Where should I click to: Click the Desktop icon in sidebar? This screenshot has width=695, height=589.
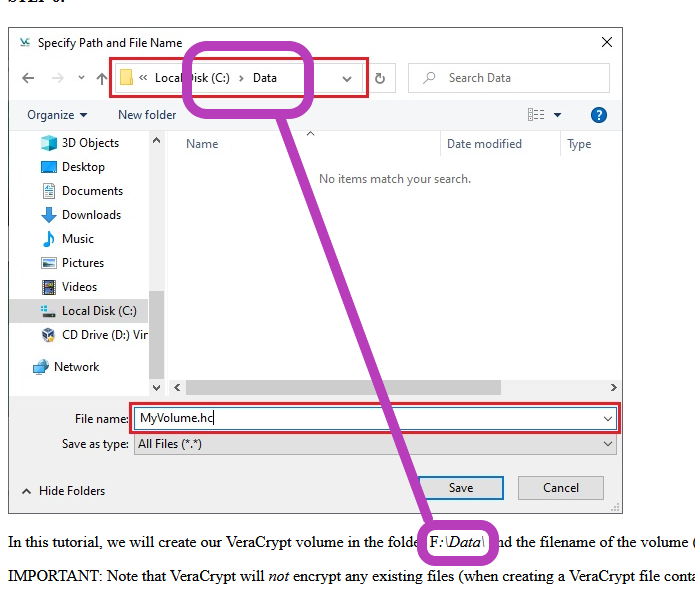click(x=49, y=167)
